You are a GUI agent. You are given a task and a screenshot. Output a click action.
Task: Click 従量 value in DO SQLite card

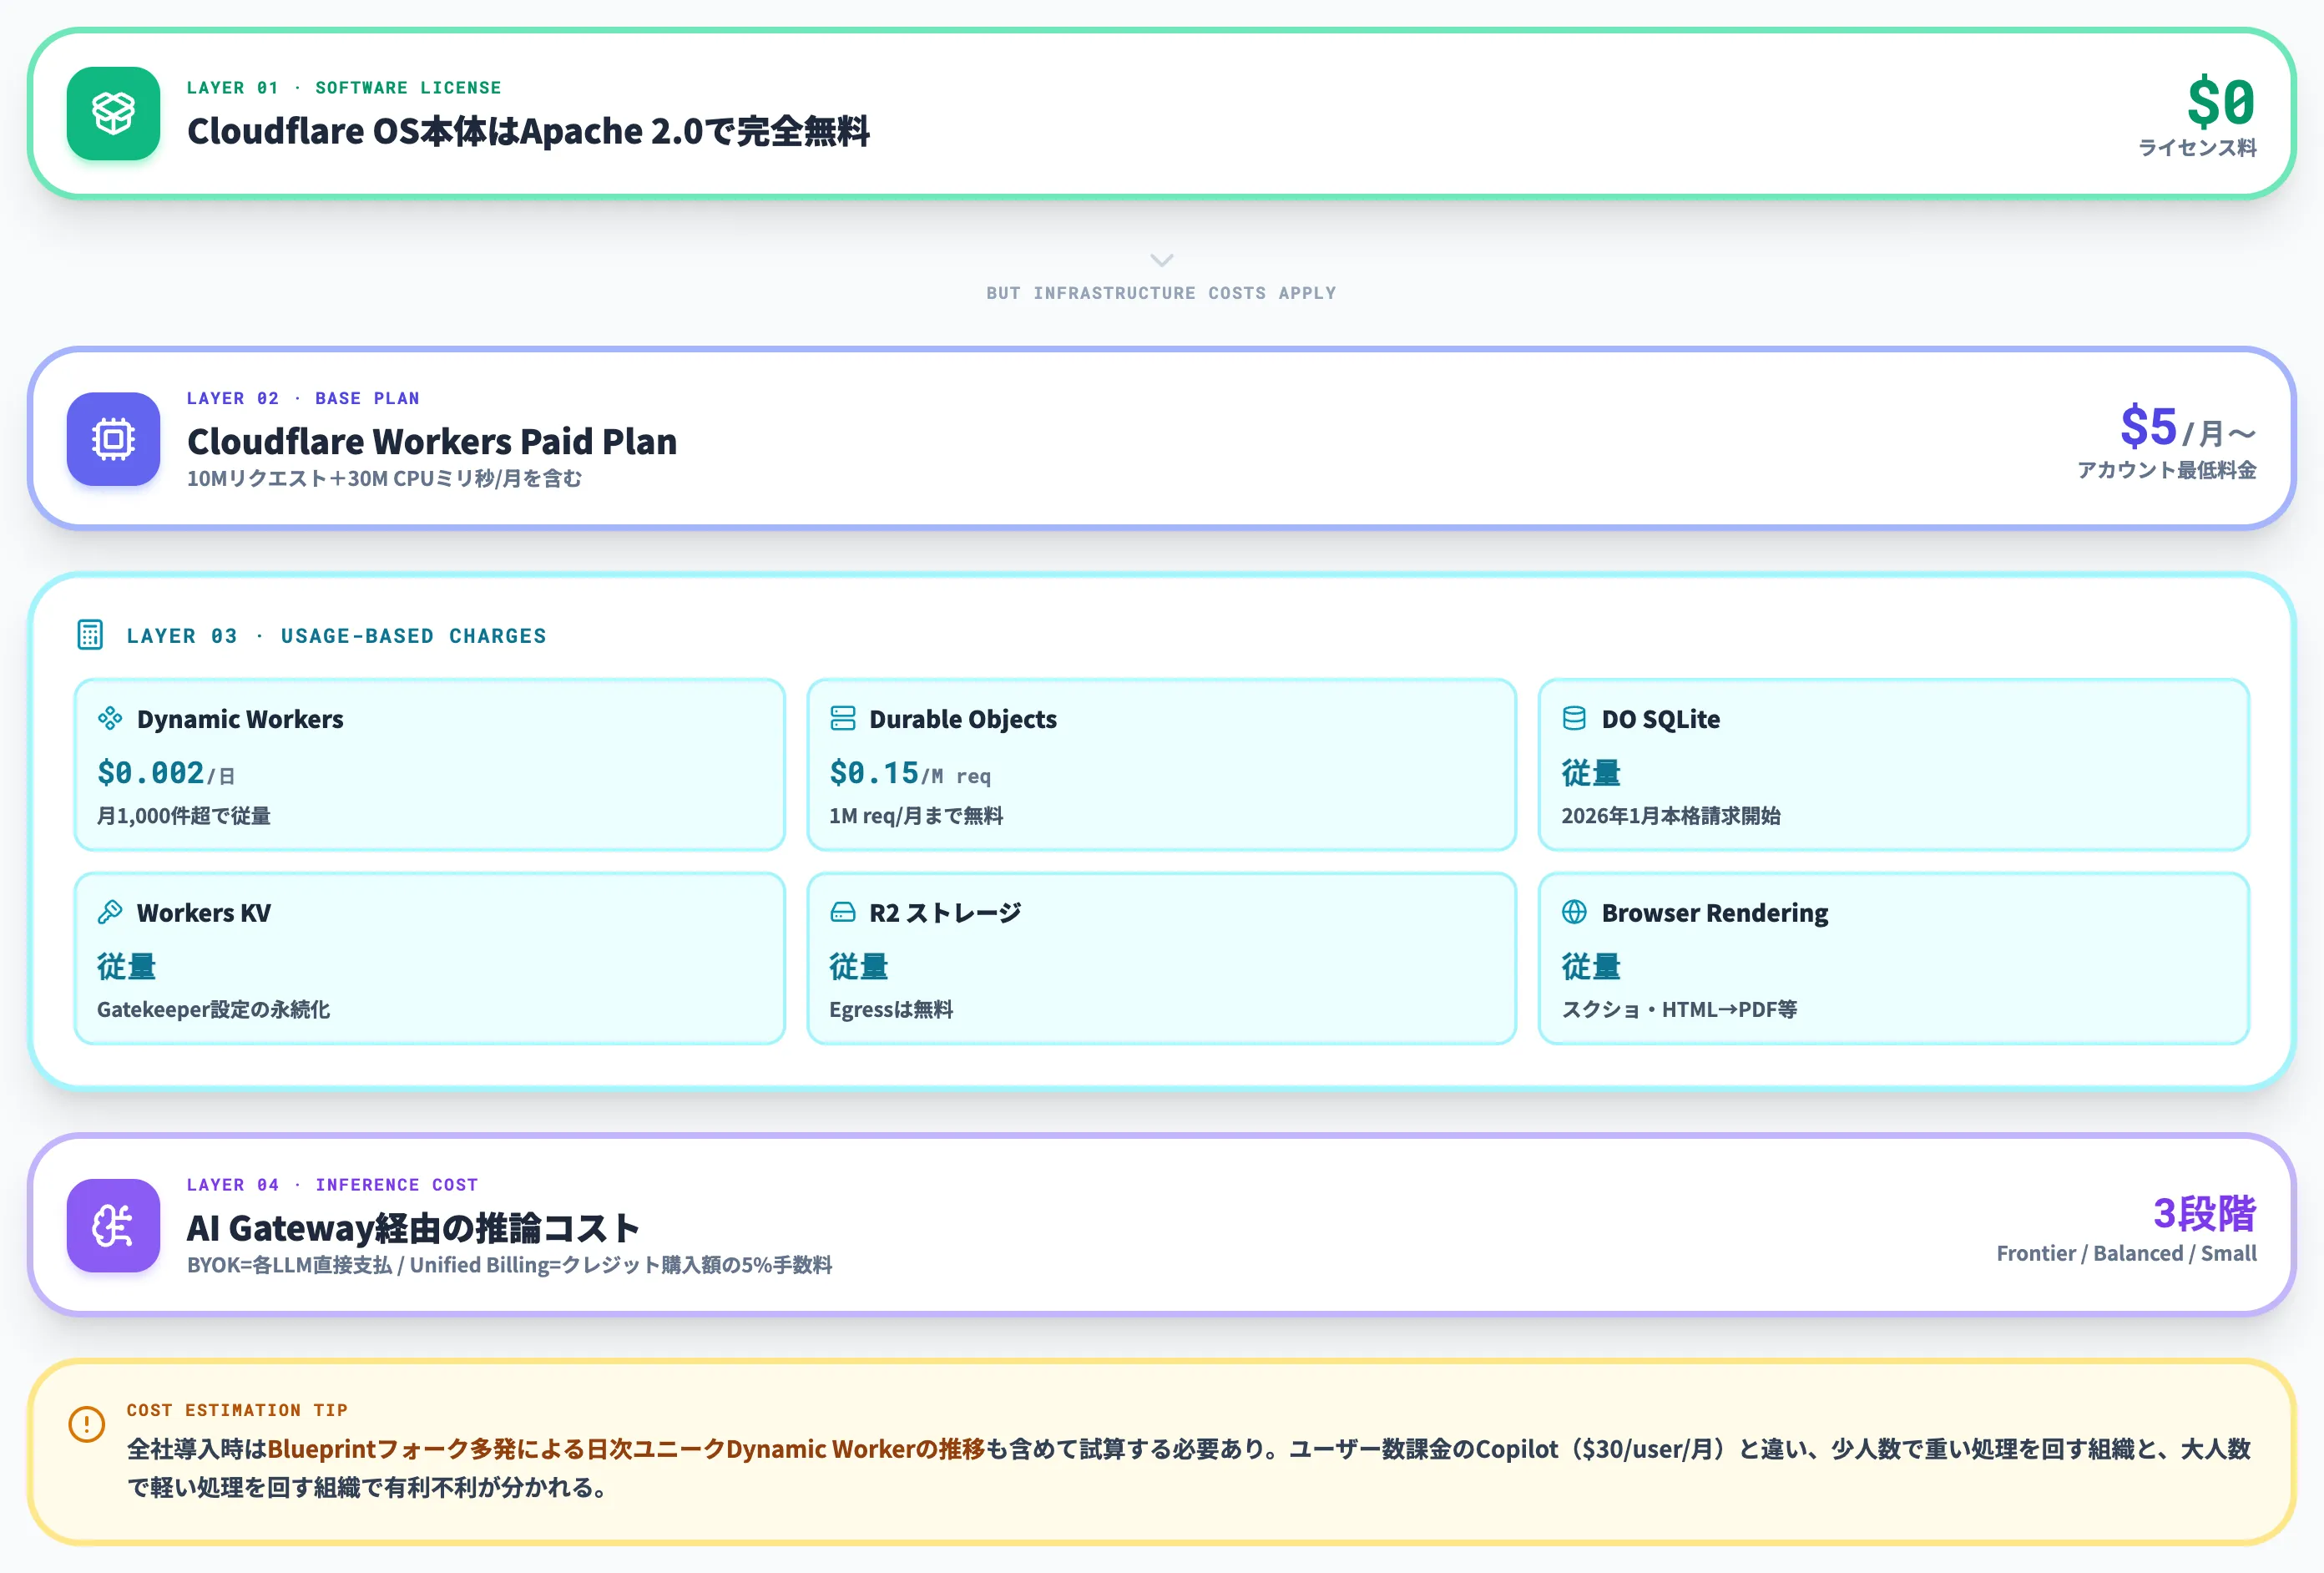1590,773
